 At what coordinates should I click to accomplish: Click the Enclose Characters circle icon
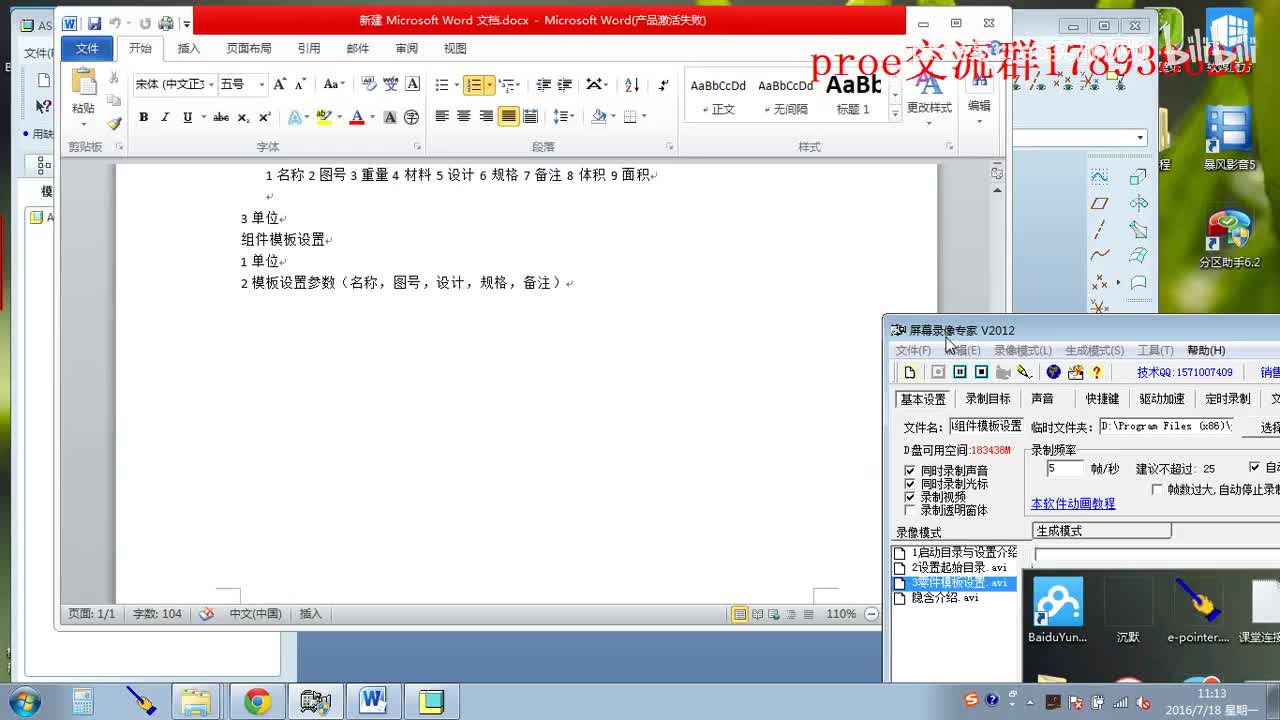tap(411, 117)
